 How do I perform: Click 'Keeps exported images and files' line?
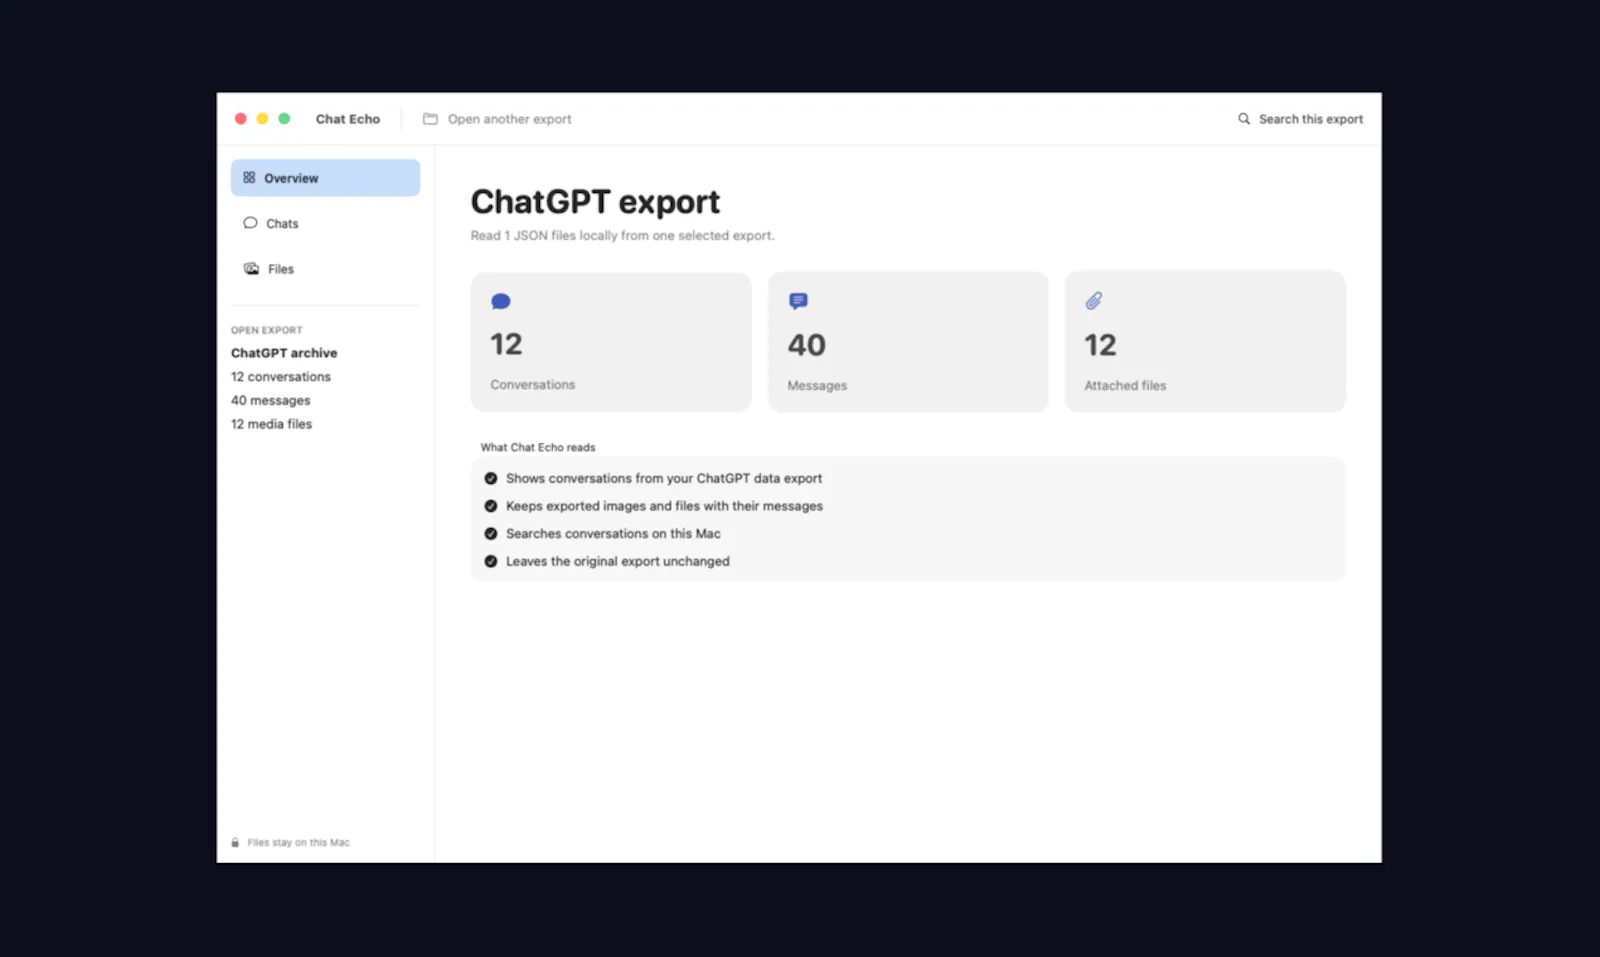tap(664, 506)
